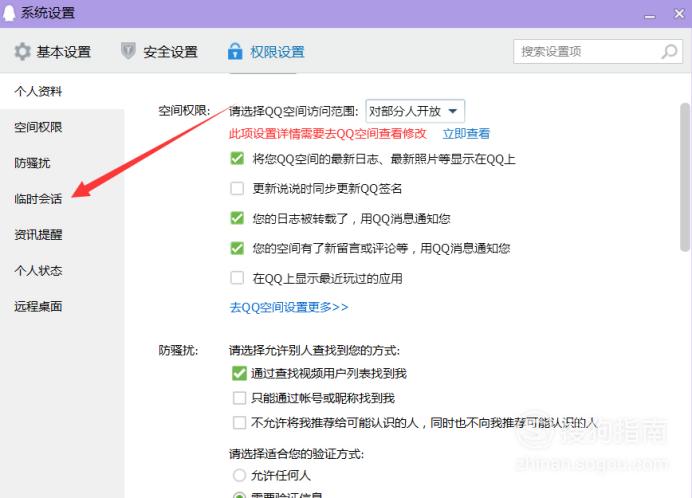Uncheck 您的日志被转载了 notification
Screen dimensions: 692x498
tap(237, 218)
